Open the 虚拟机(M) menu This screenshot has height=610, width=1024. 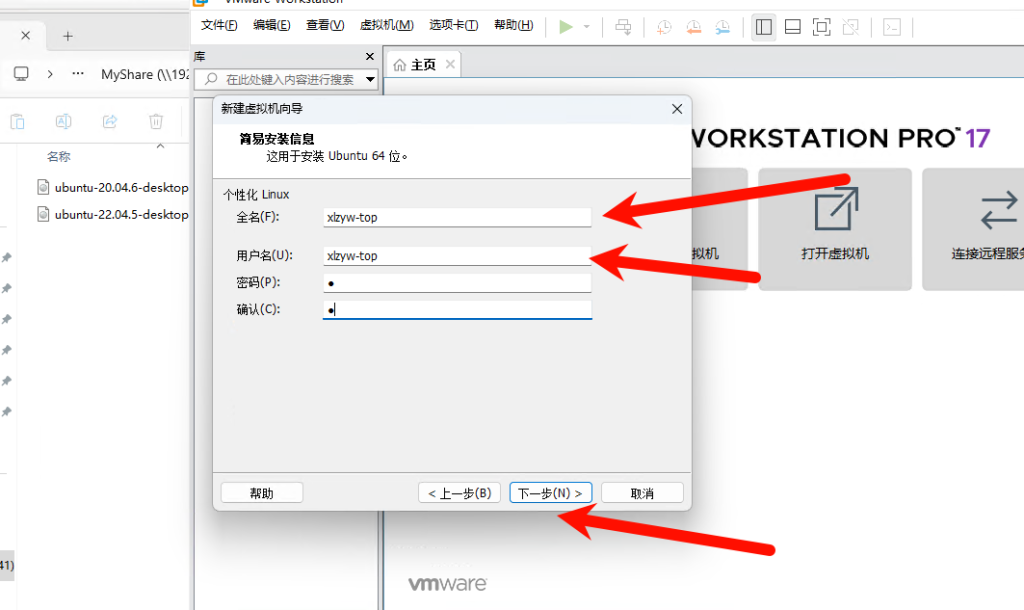(387, 25)
